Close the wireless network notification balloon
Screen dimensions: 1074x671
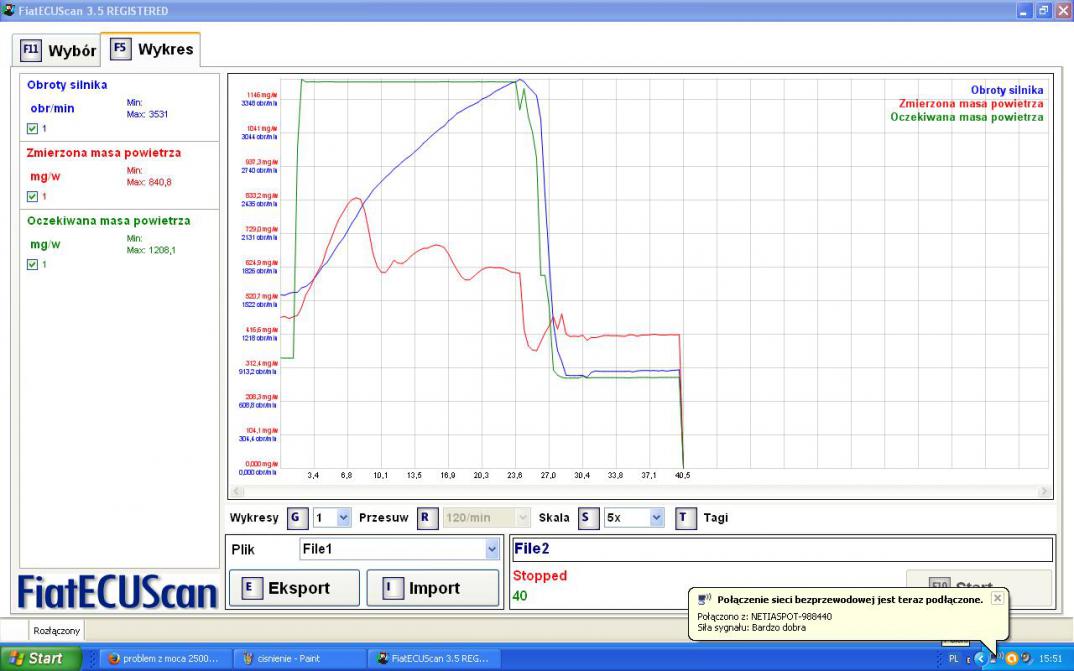(x=997, y=598)
